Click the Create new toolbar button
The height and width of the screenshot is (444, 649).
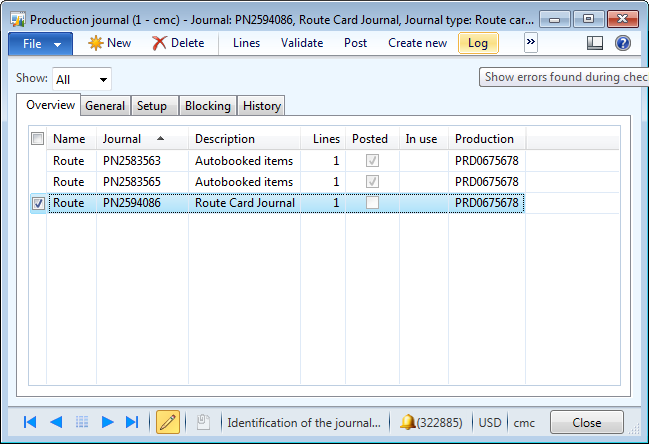[417, 43]
